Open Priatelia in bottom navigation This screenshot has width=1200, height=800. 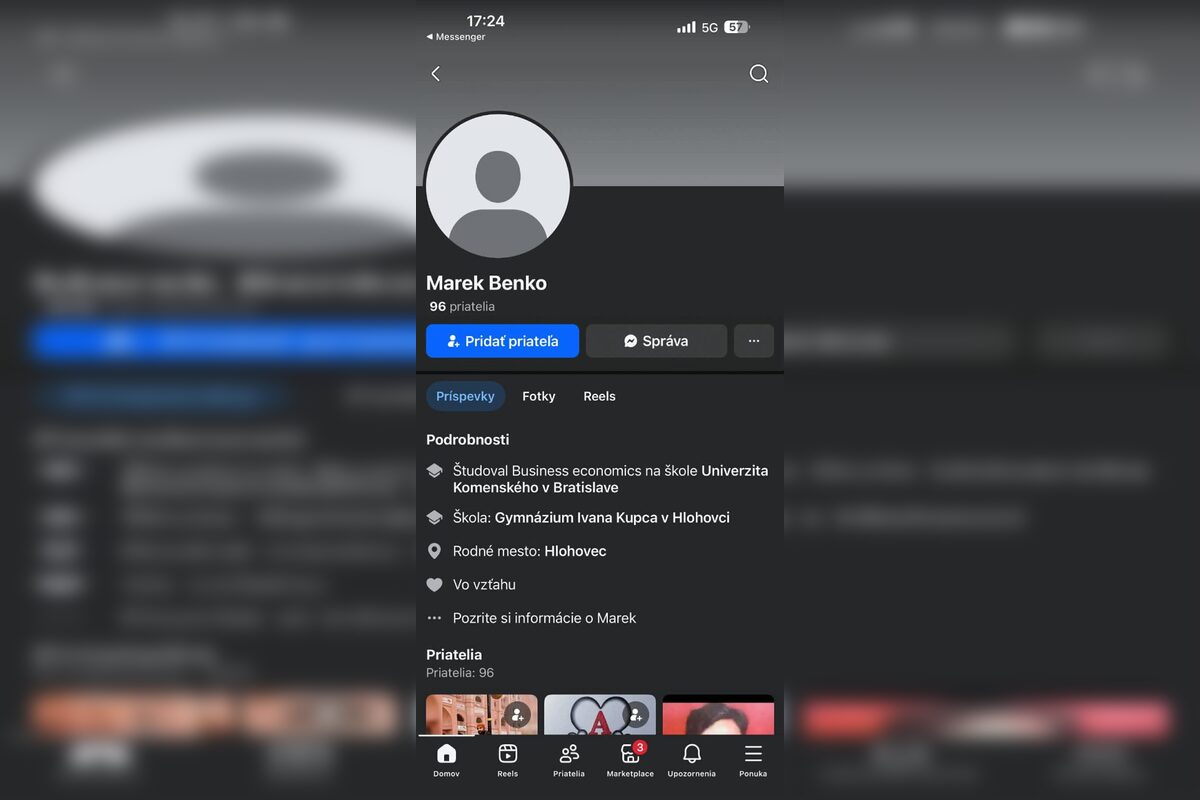(569, 759)
